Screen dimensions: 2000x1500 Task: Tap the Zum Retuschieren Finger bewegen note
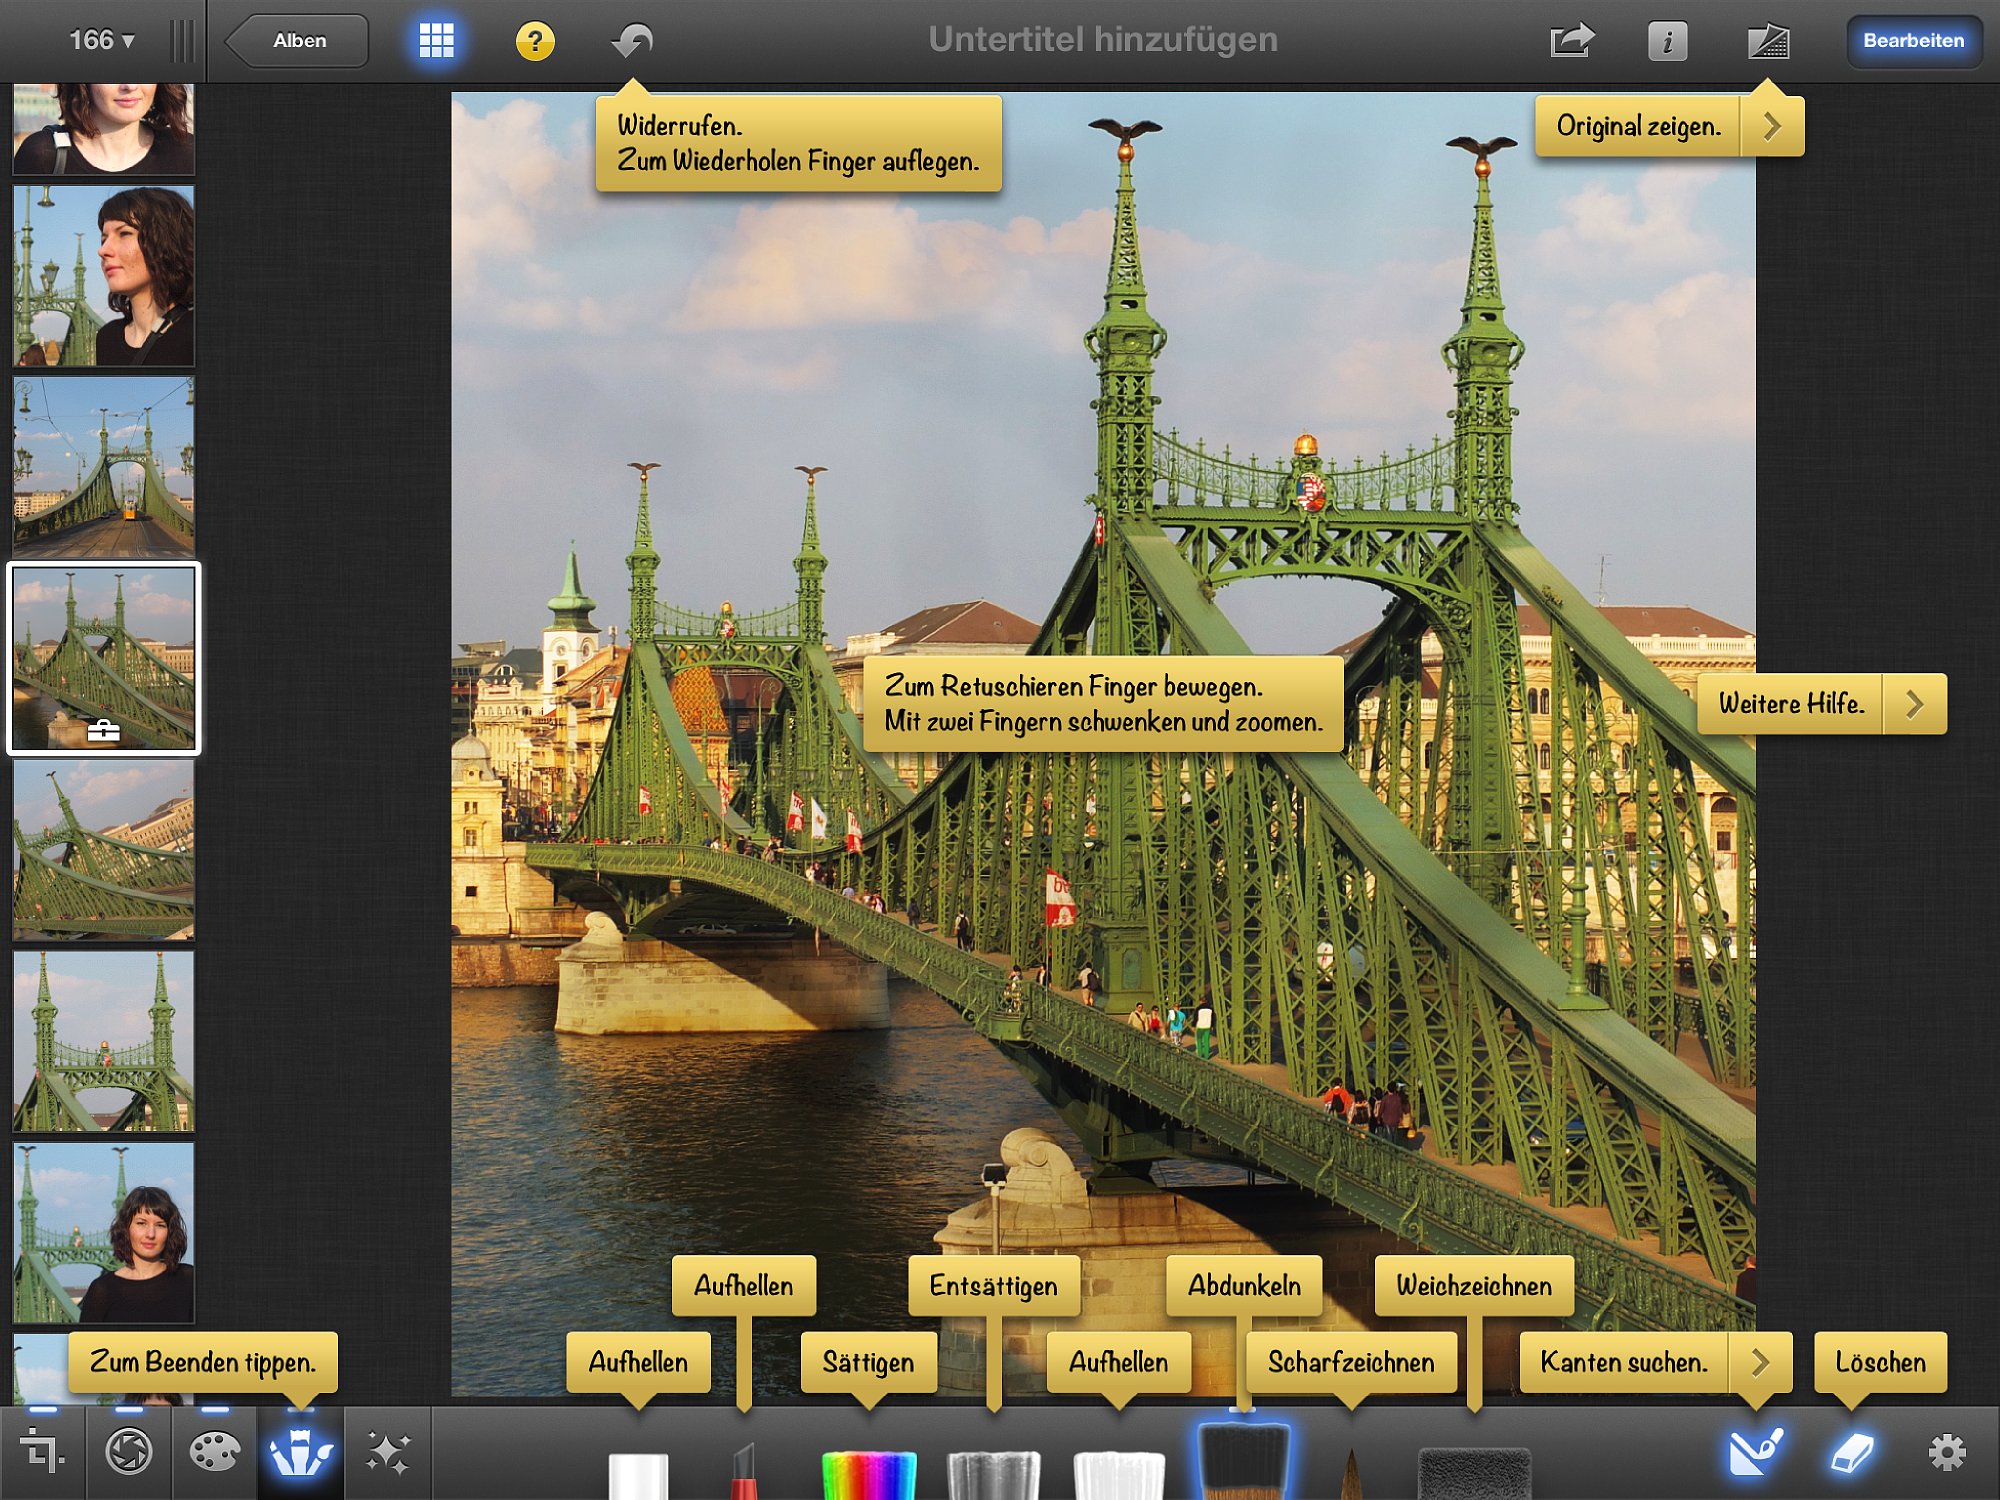coord(1103,704)
